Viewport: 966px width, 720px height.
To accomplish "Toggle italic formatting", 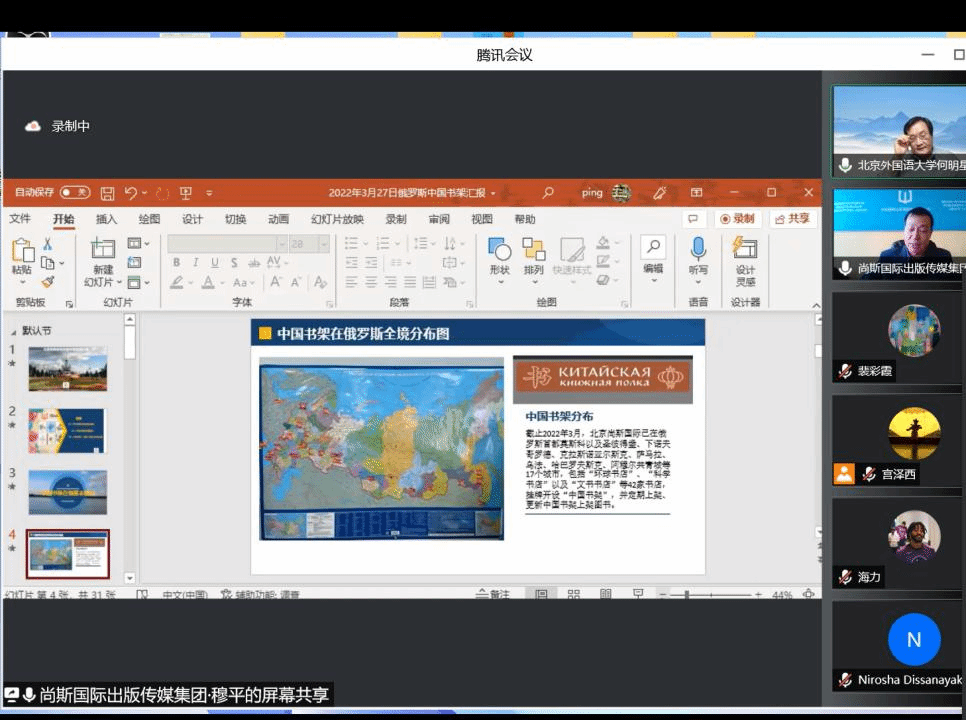I will pyautogui.click(x=195, y=262).
